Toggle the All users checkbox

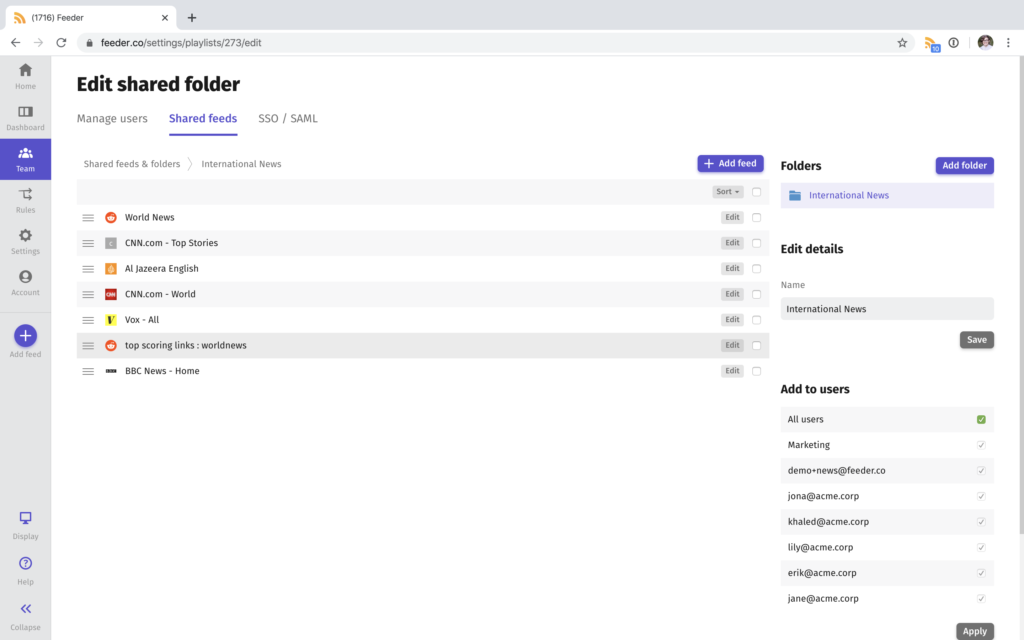point(981,419)
